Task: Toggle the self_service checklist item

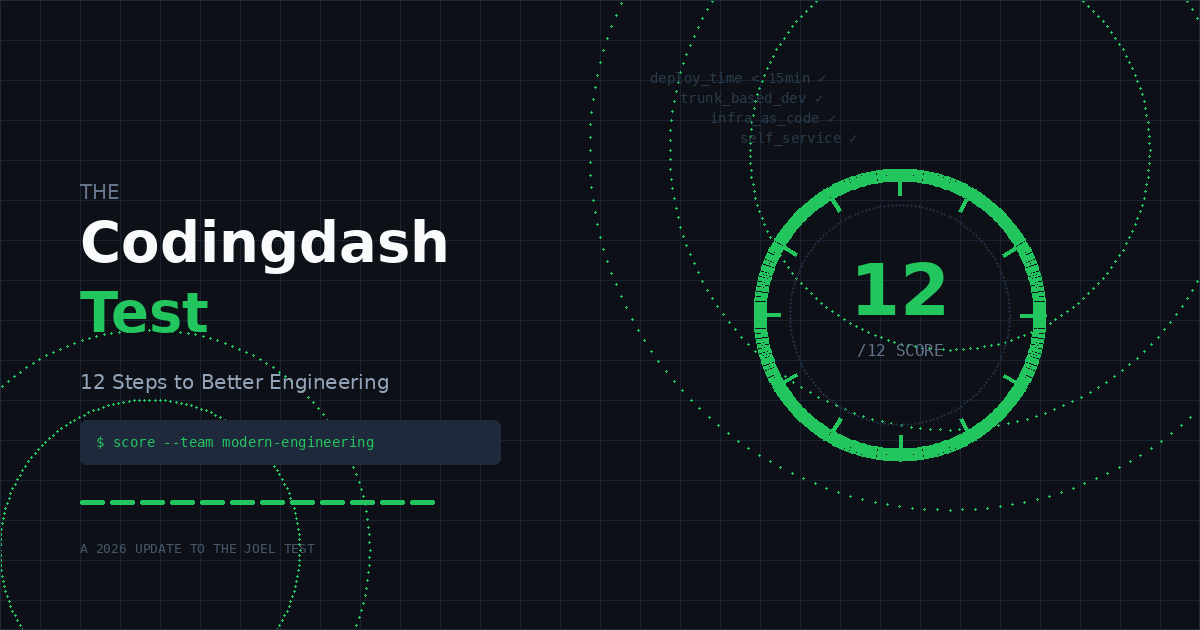Action: click(x=789, y=138)
